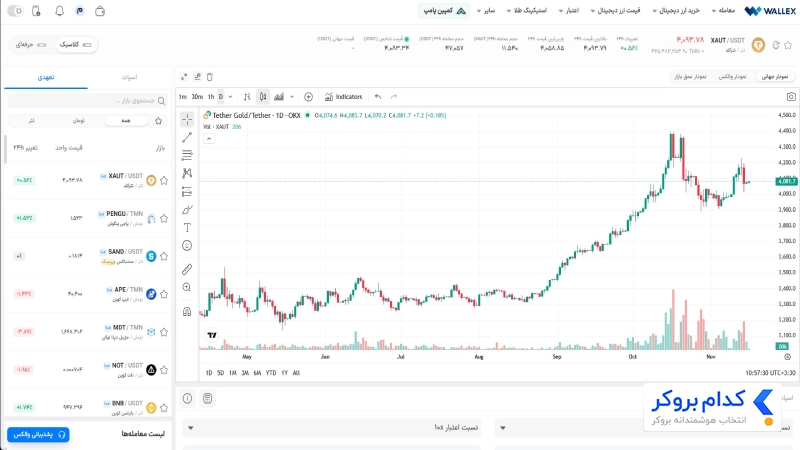Open the Fibonacci retracement tools
This screenshot has width=800, height=450.
[187, 155]
